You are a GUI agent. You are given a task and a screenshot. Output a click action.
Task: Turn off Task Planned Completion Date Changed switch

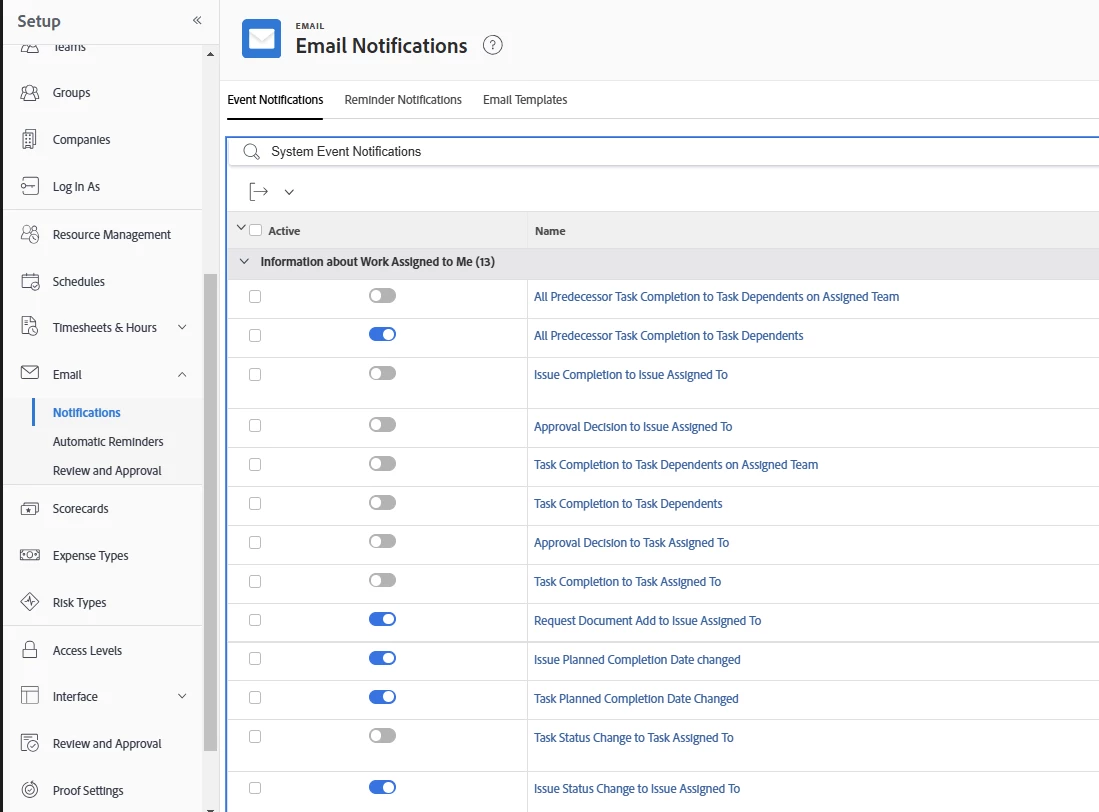tap(382, 696)
